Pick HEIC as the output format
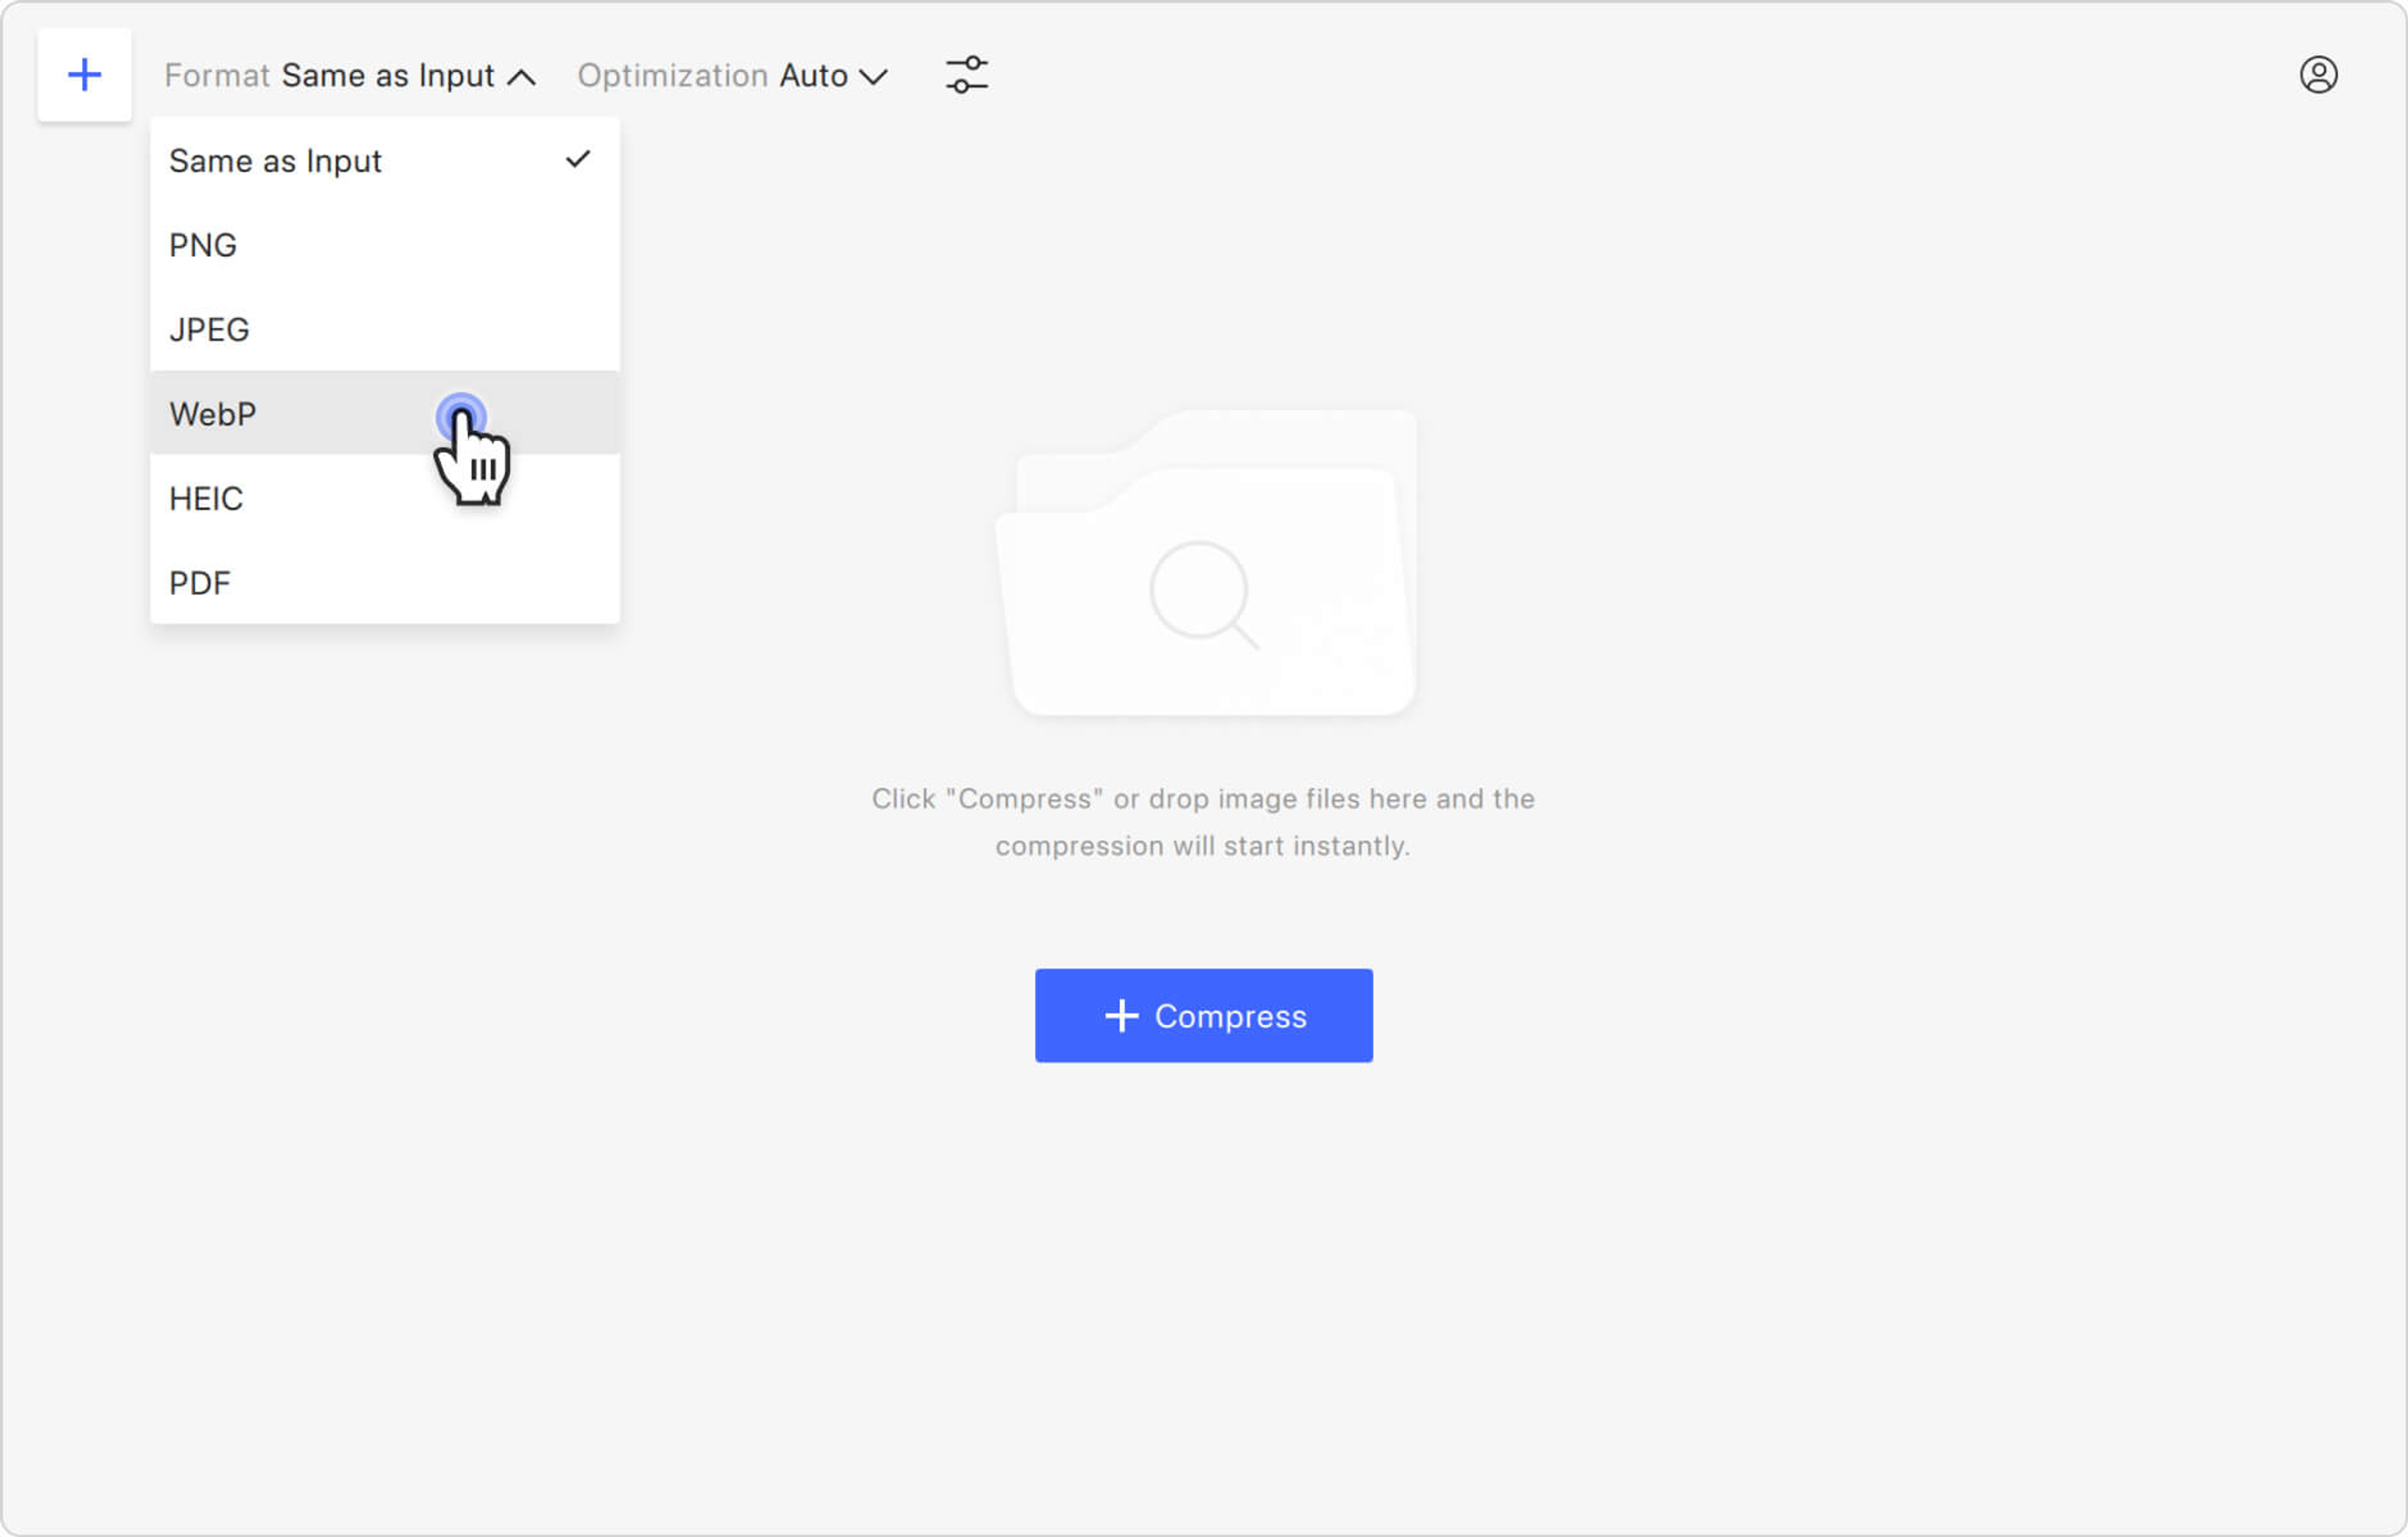The image size is (2408, 1537). click(206, 498)
